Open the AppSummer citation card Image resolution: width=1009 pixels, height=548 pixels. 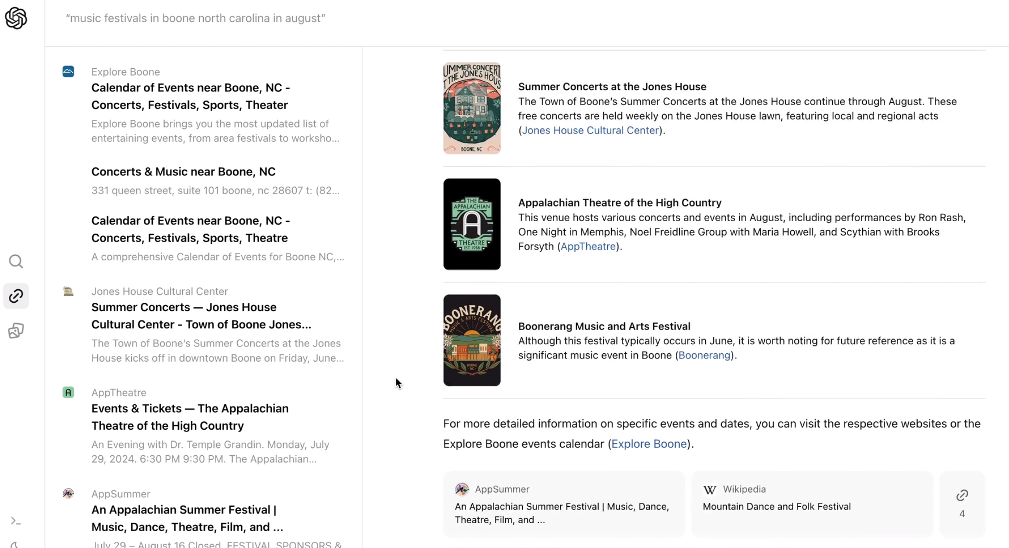pos(564,504)
